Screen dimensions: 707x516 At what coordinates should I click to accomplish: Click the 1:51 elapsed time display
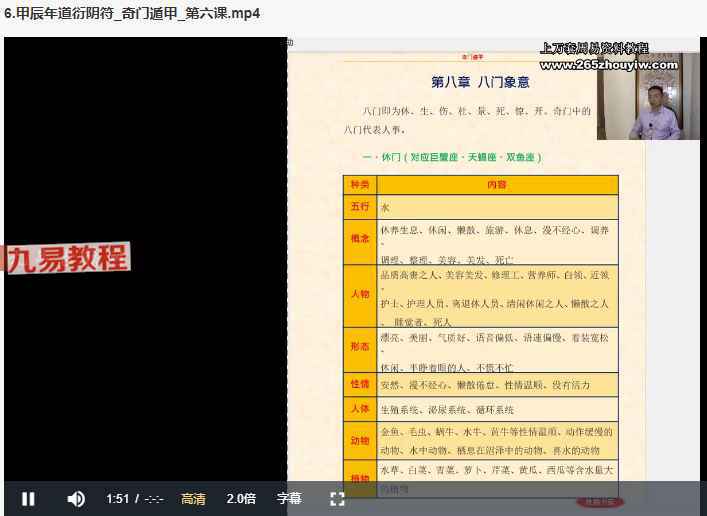tap(118, 498)
